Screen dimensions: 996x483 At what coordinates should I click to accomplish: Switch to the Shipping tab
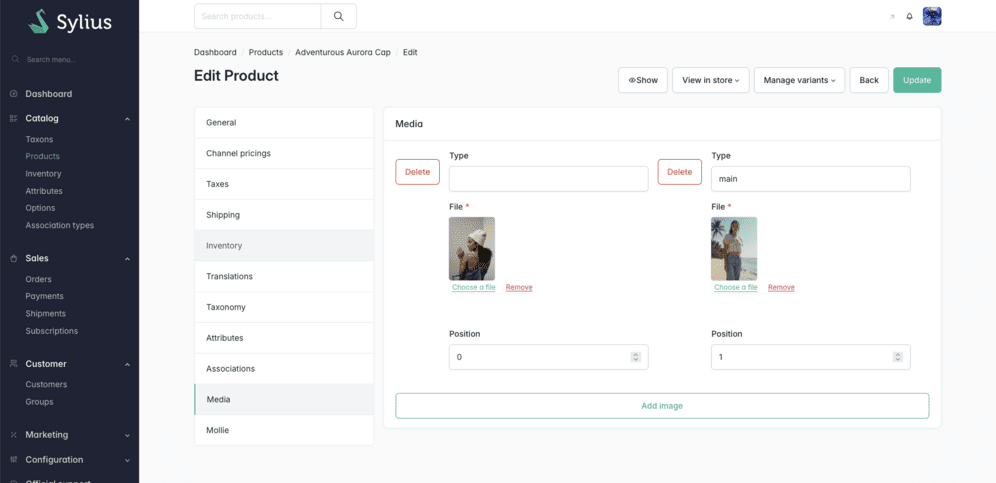[284, 215]
